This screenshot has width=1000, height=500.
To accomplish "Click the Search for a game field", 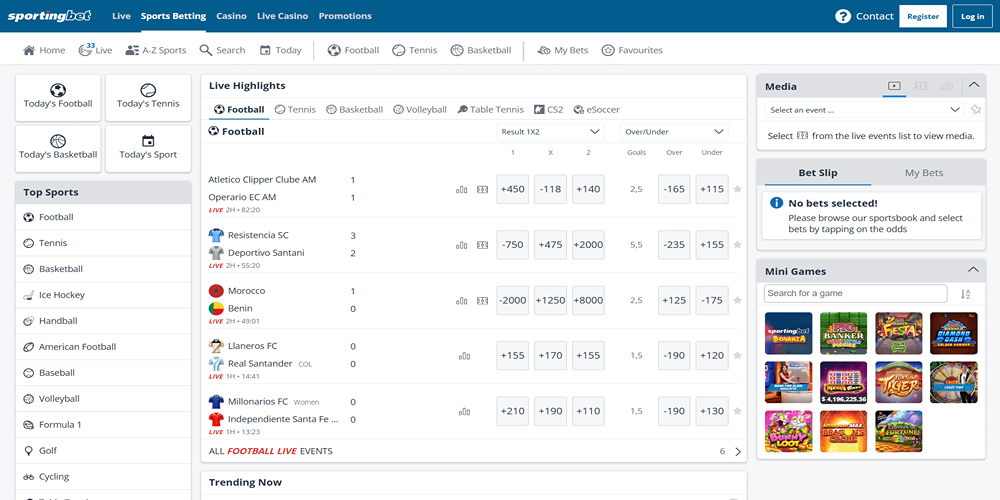I will pyautogui.click(x=855, y=293).
